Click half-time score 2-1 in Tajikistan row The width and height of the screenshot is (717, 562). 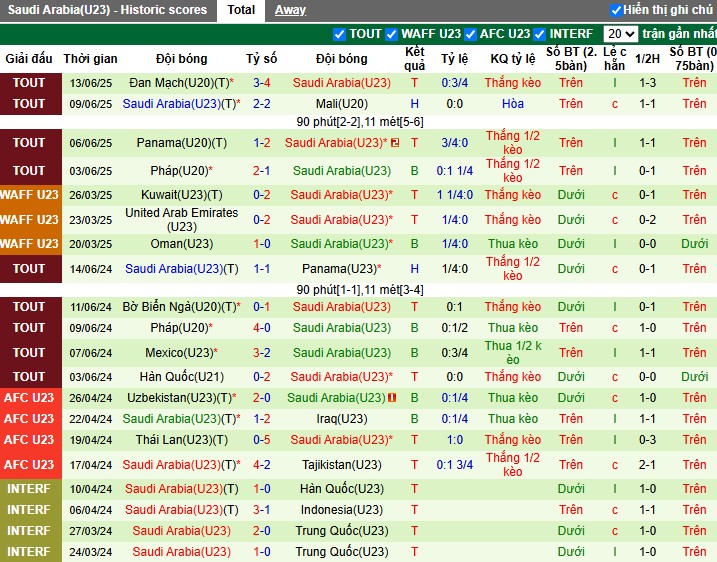click(x=647, y=465)
